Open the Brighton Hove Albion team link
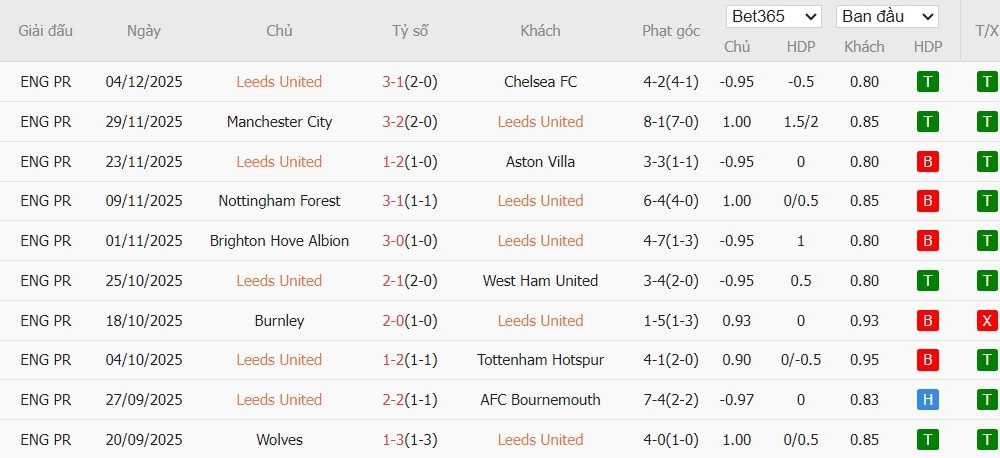Image resolution: width=1000 pixels, height=458 pixels. click(x=279, y=241)
